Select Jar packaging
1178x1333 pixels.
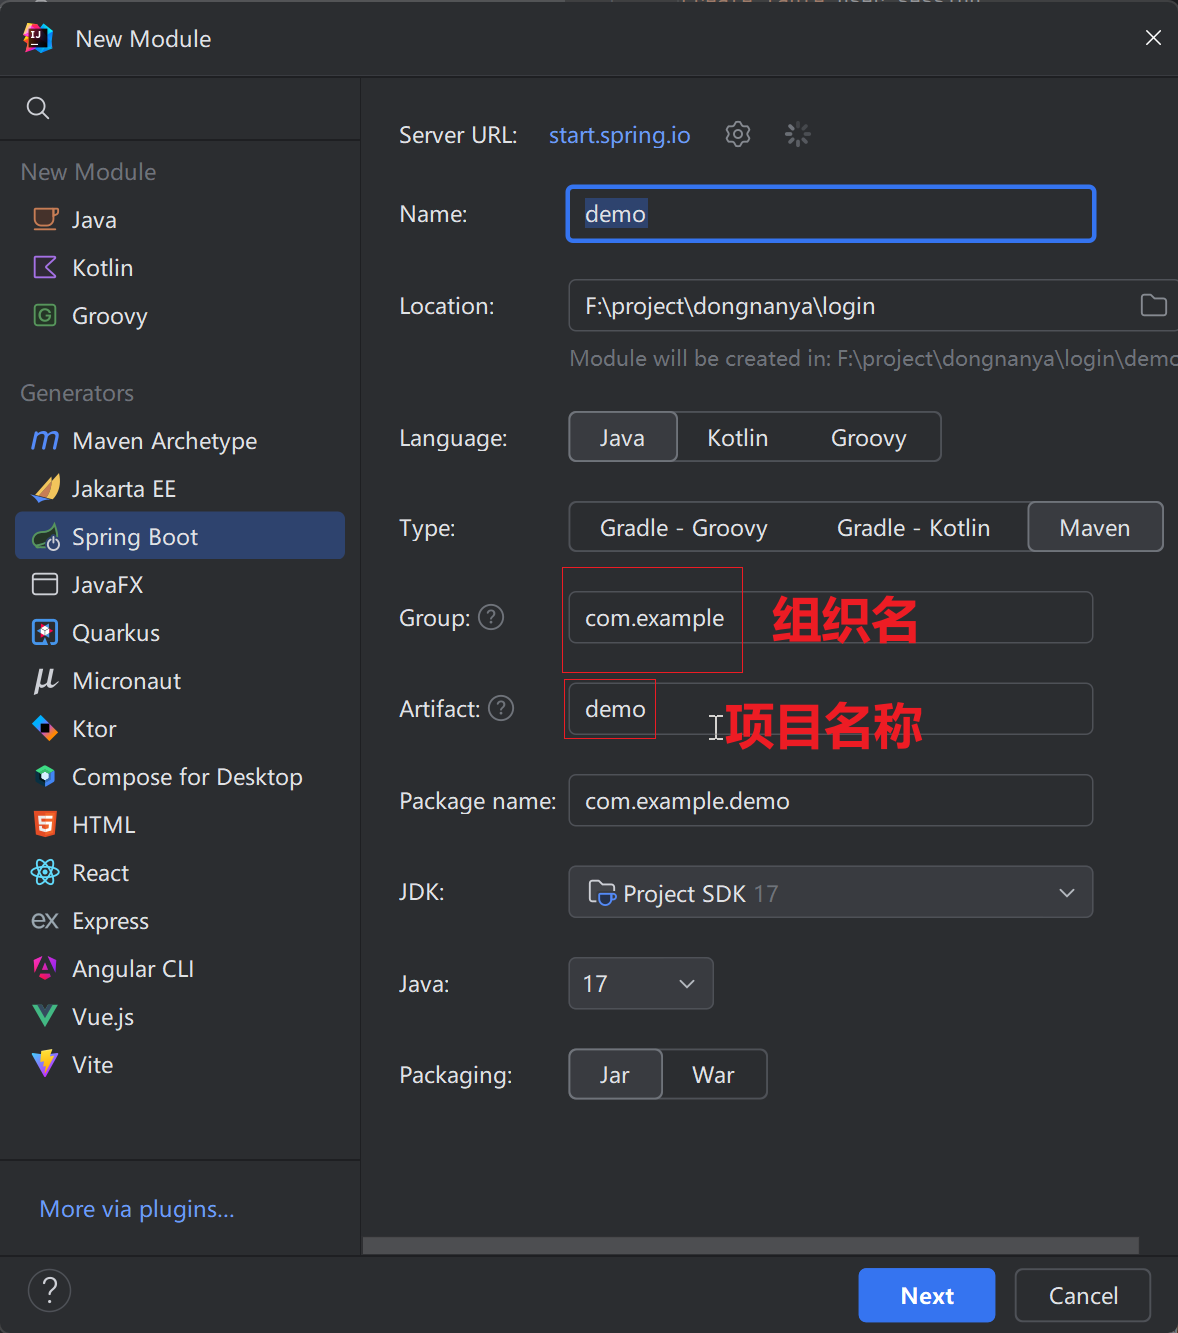pos(615,1074)
